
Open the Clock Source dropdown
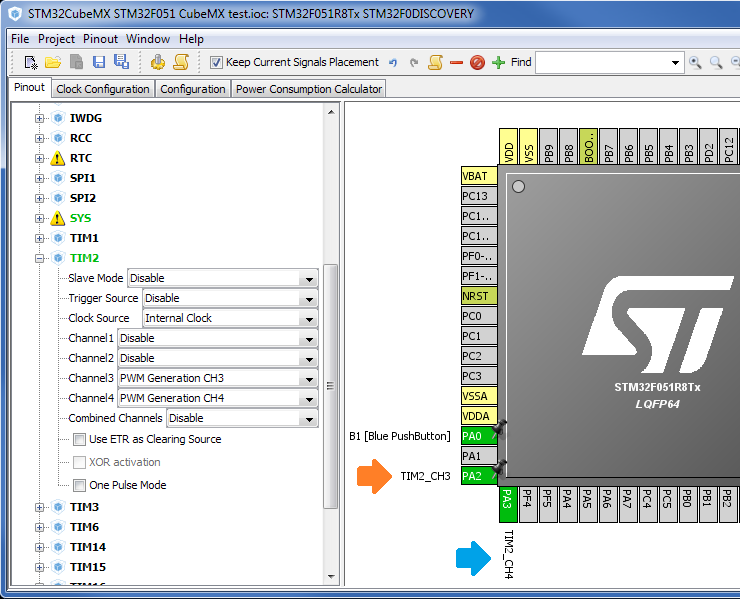pos(230,319)
